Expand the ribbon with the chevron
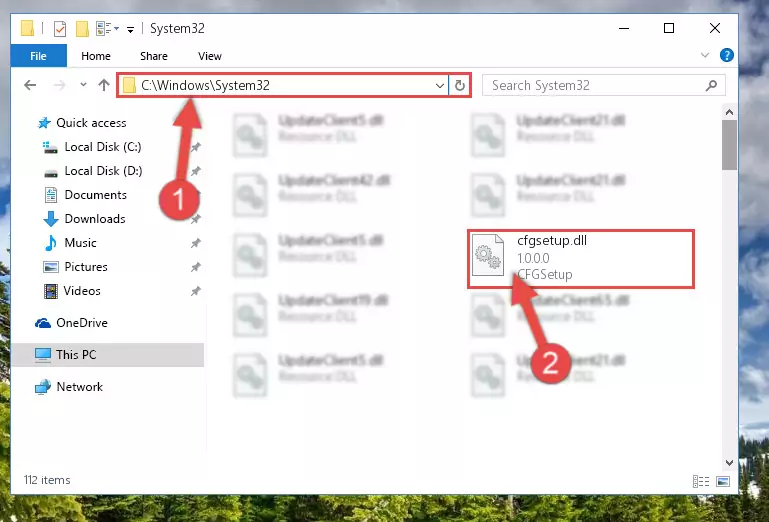This screenshot has height=522, width=769. [x=705, y=55]
